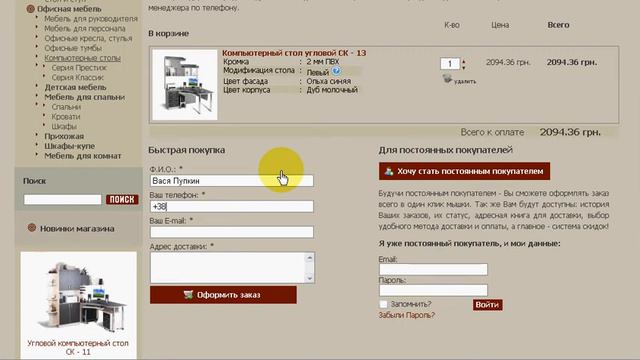Click the round icon beside Новинки магазина
640x360 pixels.
[32, 228]
